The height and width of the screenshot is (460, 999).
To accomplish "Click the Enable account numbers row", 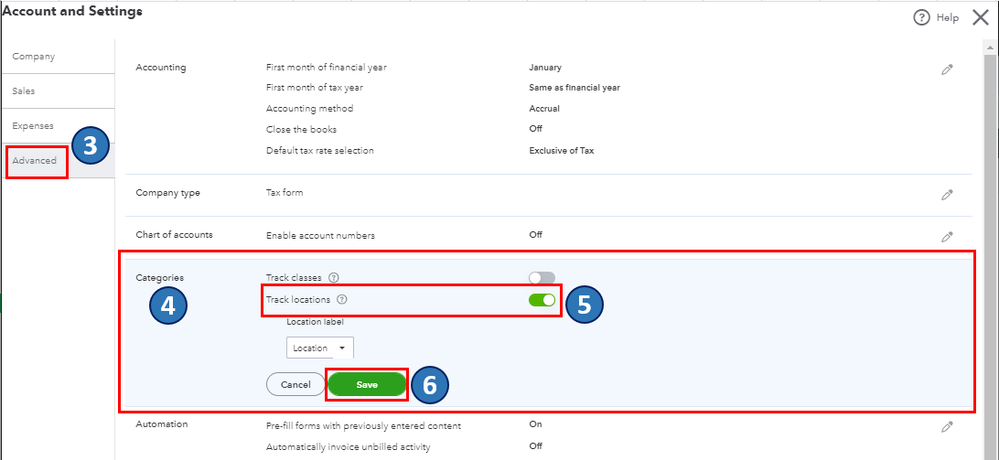I will (x=320, y=236).
